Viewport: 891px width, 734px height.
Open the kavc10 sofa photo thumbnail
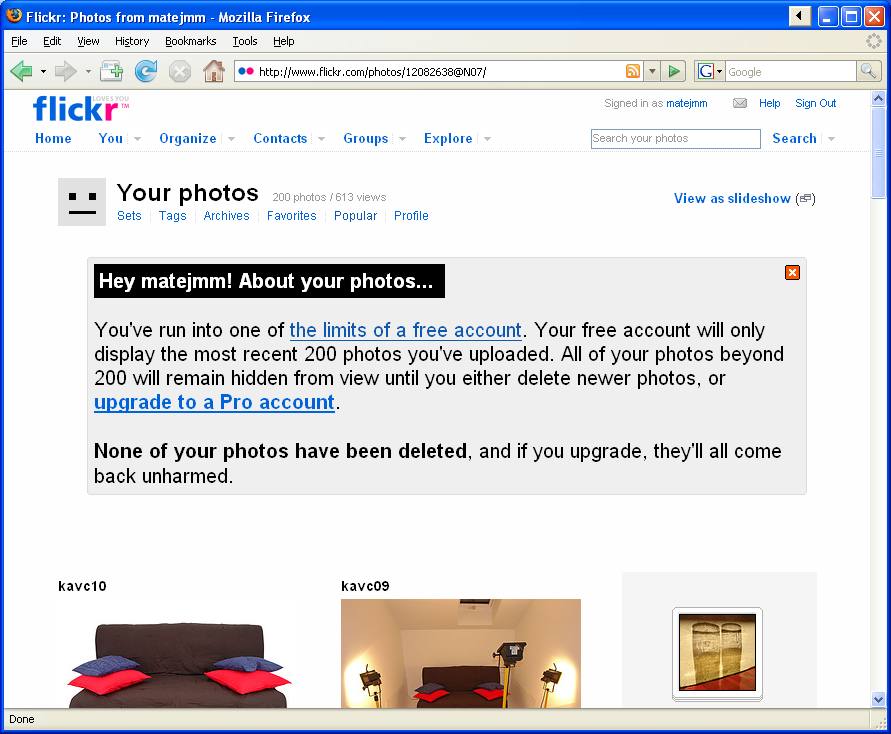point(180,654)
